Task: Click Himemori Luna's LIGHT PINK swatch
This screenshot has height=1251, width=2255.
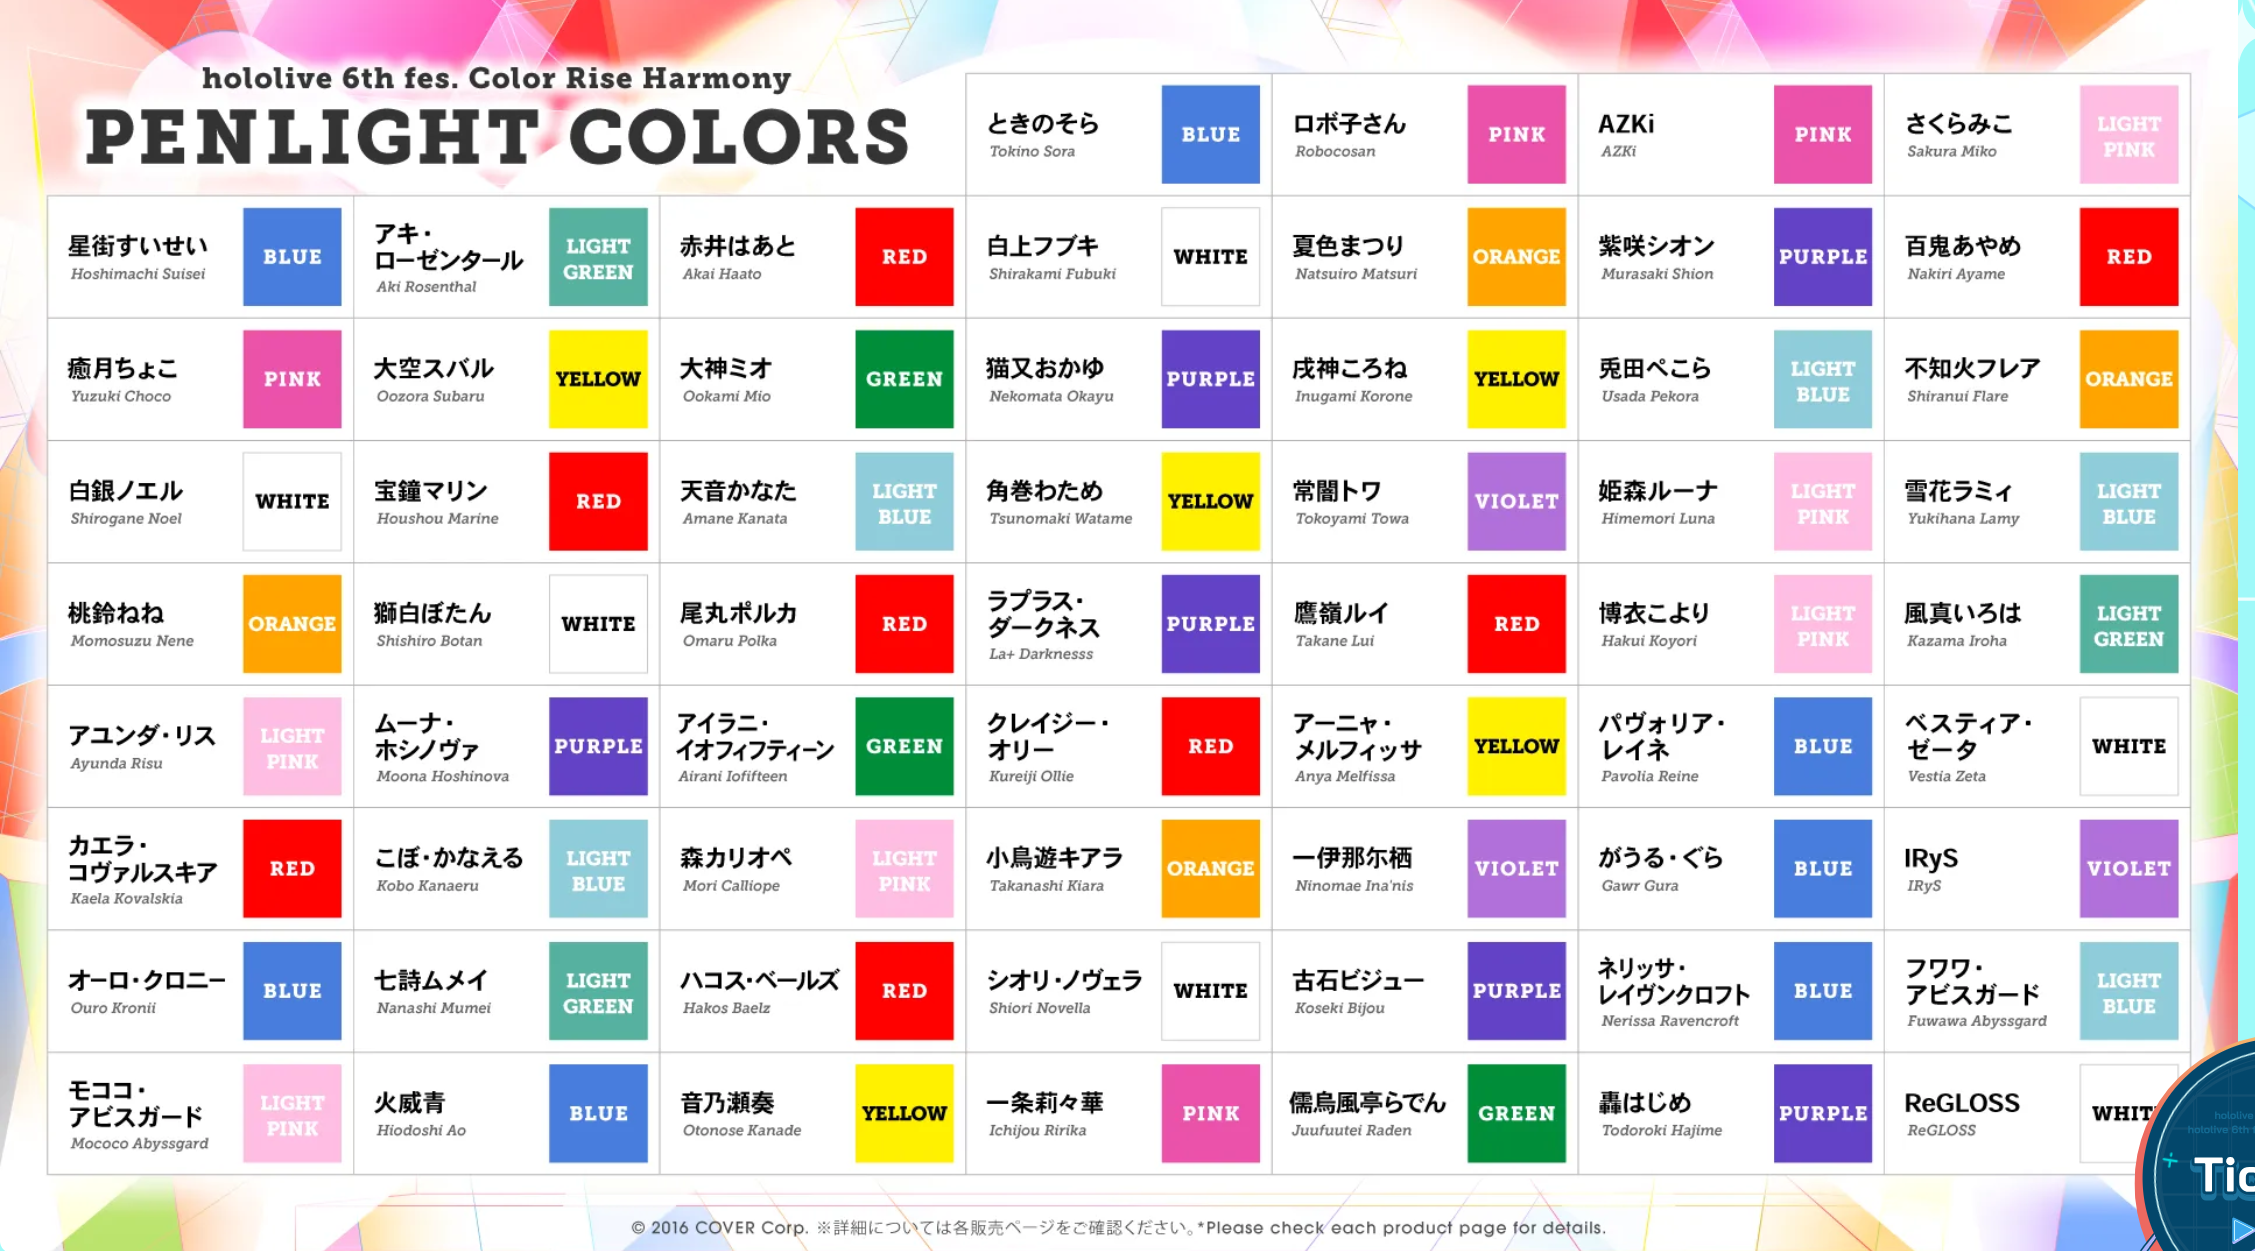Action: coord(1822,501)
